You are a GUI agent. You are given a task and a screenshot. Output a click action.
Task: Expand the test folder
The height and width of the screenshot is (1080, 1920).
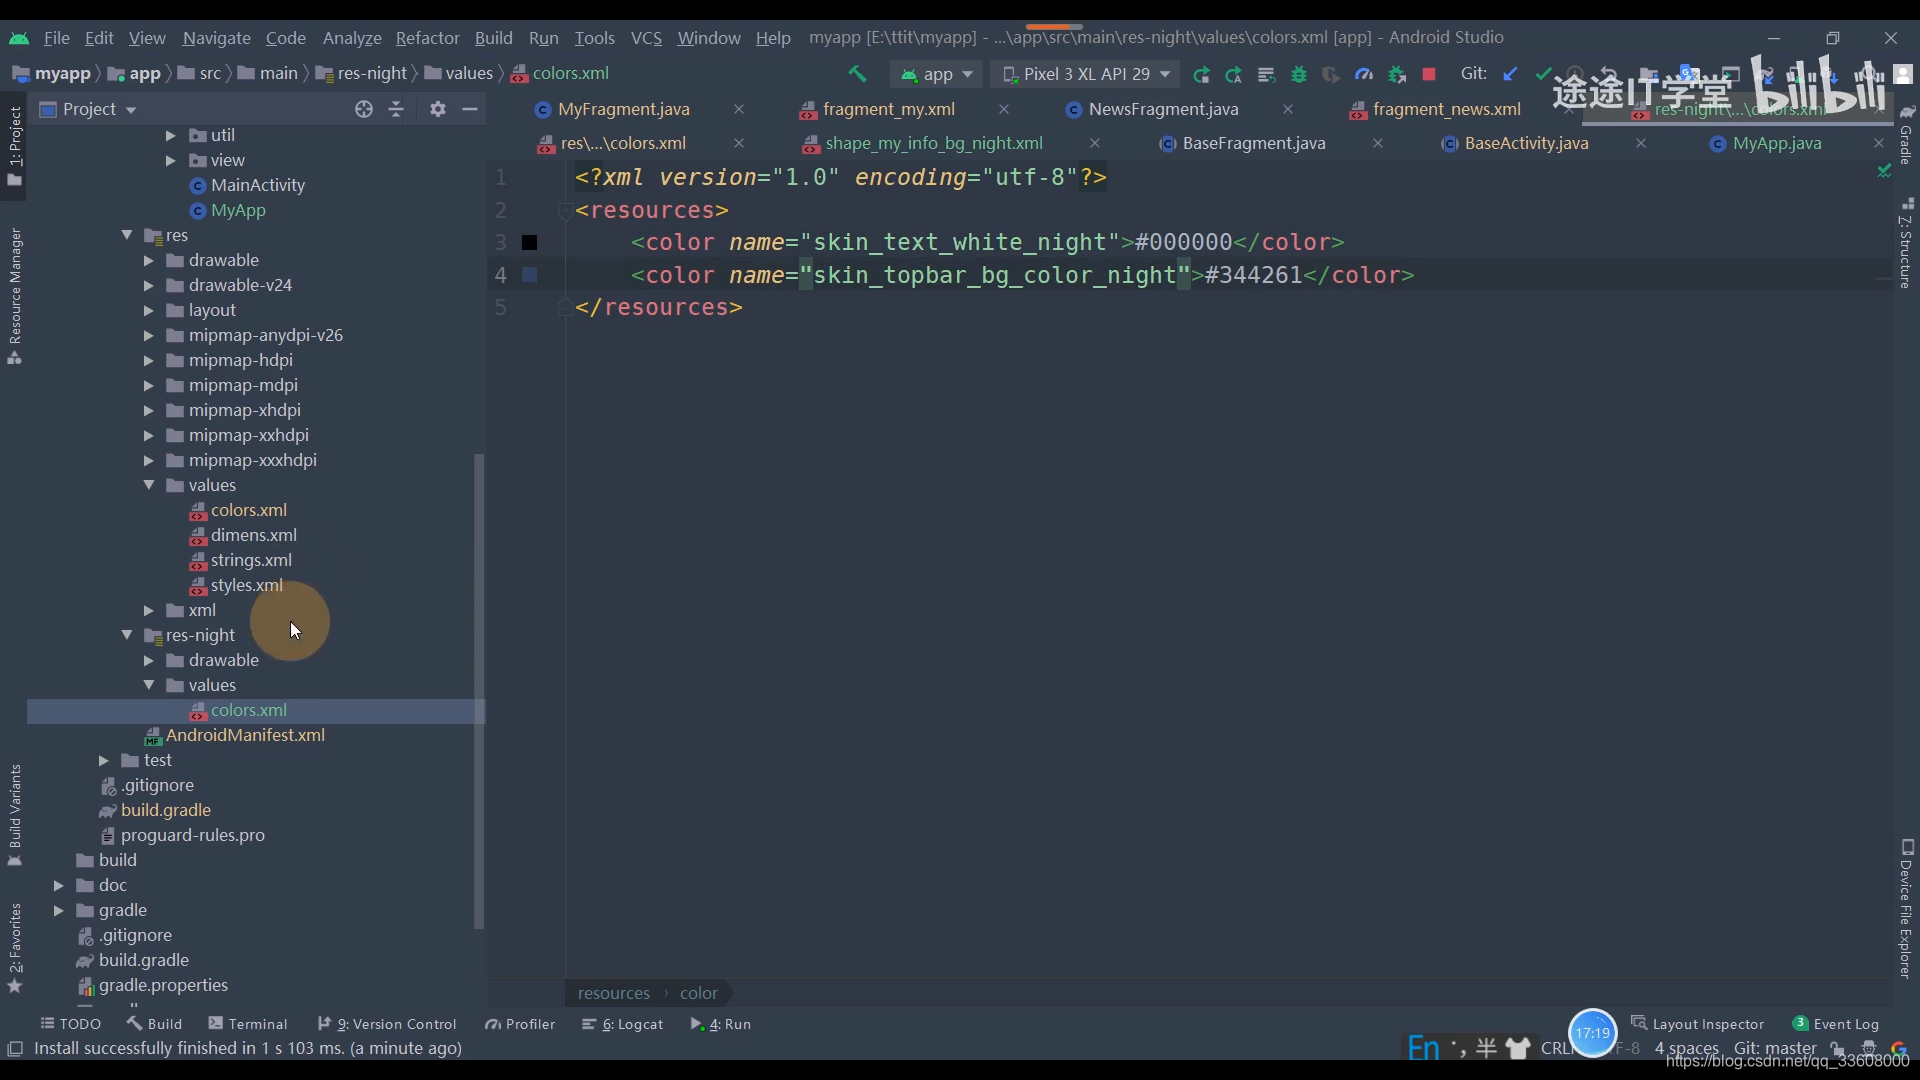coord(104,760)
